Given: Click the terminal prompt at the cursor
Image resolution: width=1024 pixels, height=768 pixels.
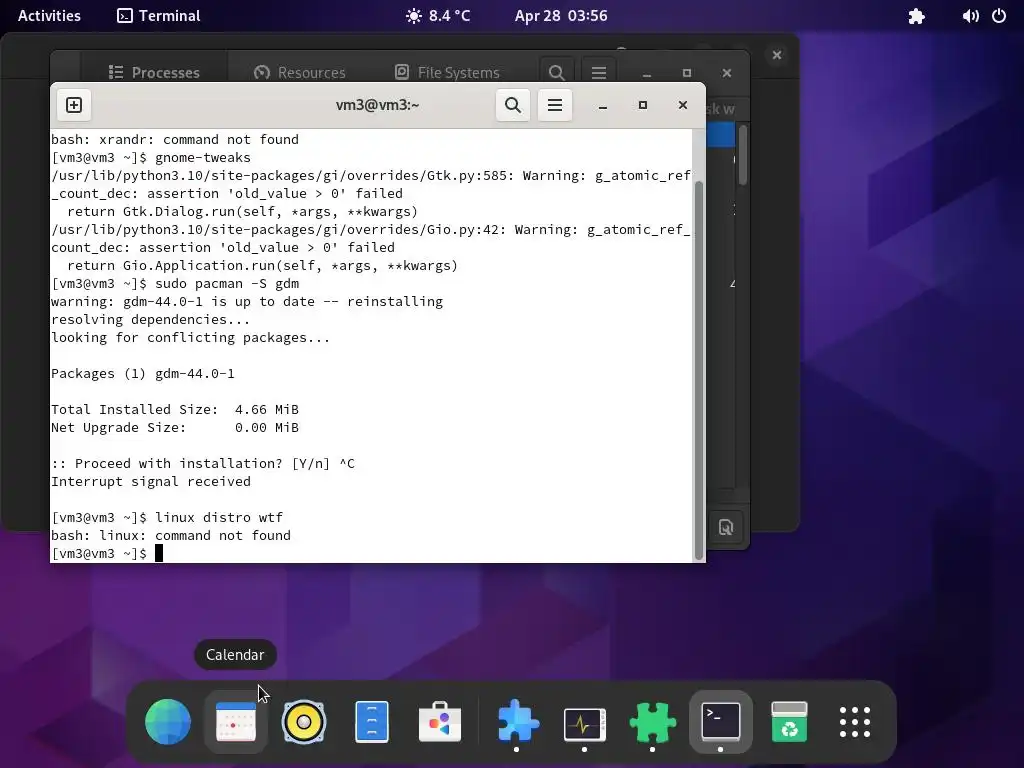Looking at the screenshot, I should pos(159,553).
